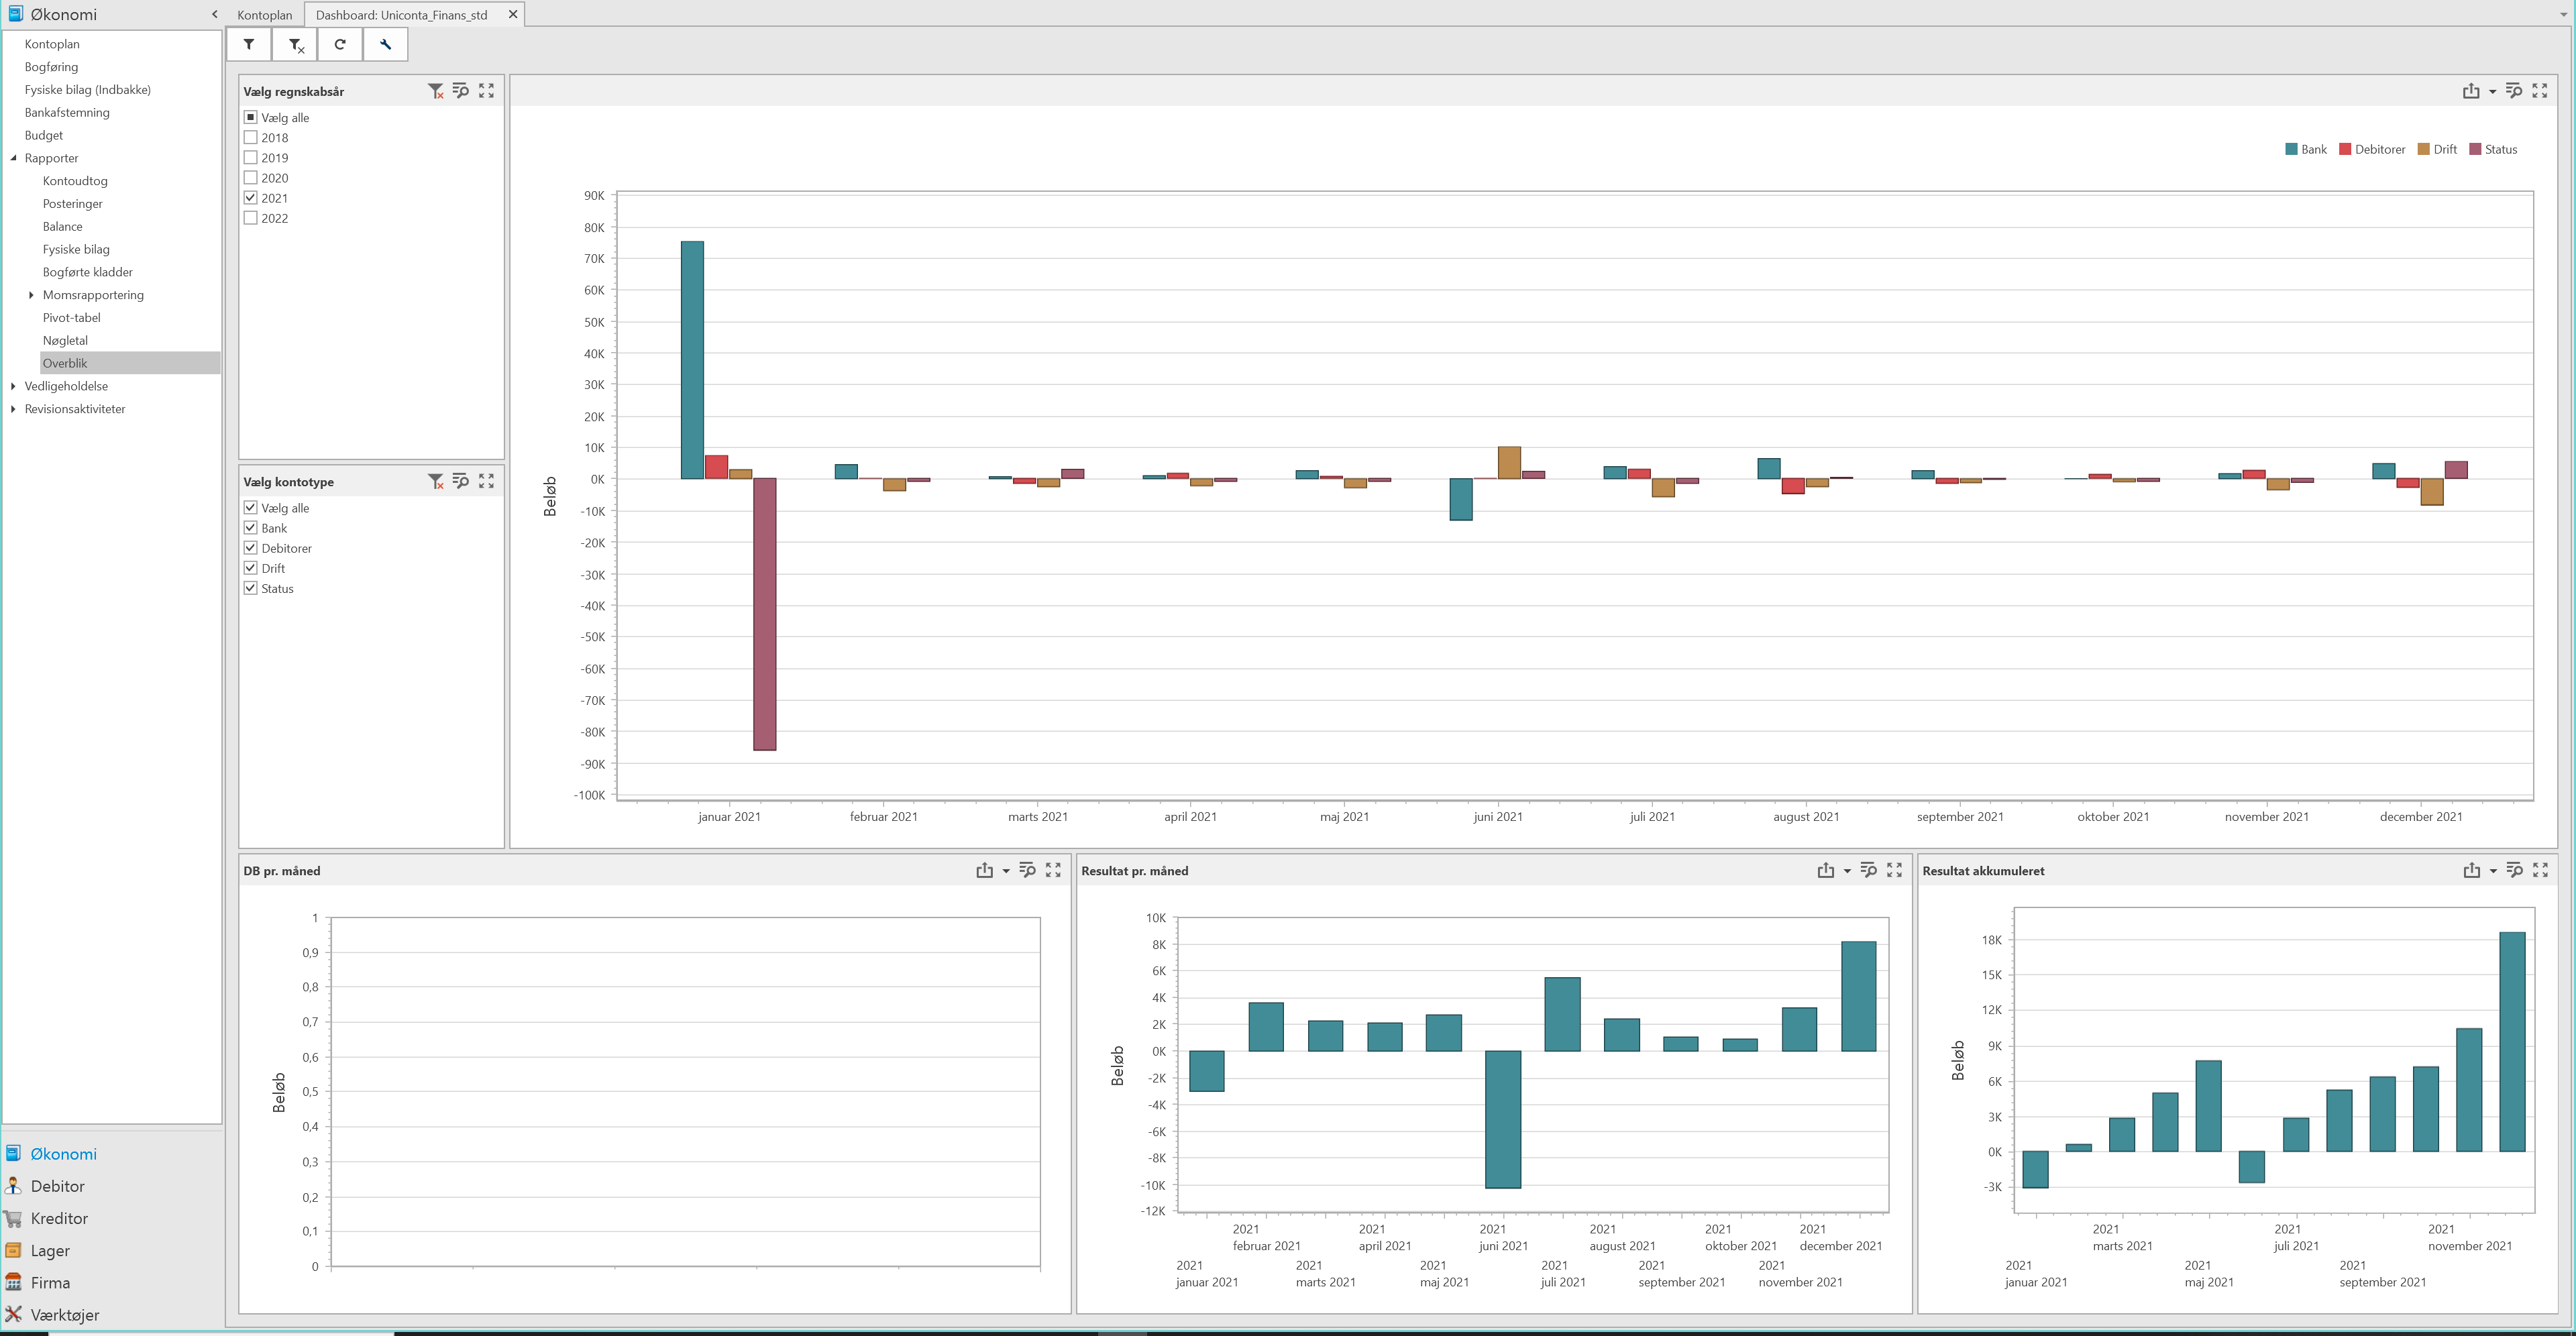Open the Kreditor module
Image resolution: width=2576 pixels, height=1336 pixels.
pos(59,1218)
